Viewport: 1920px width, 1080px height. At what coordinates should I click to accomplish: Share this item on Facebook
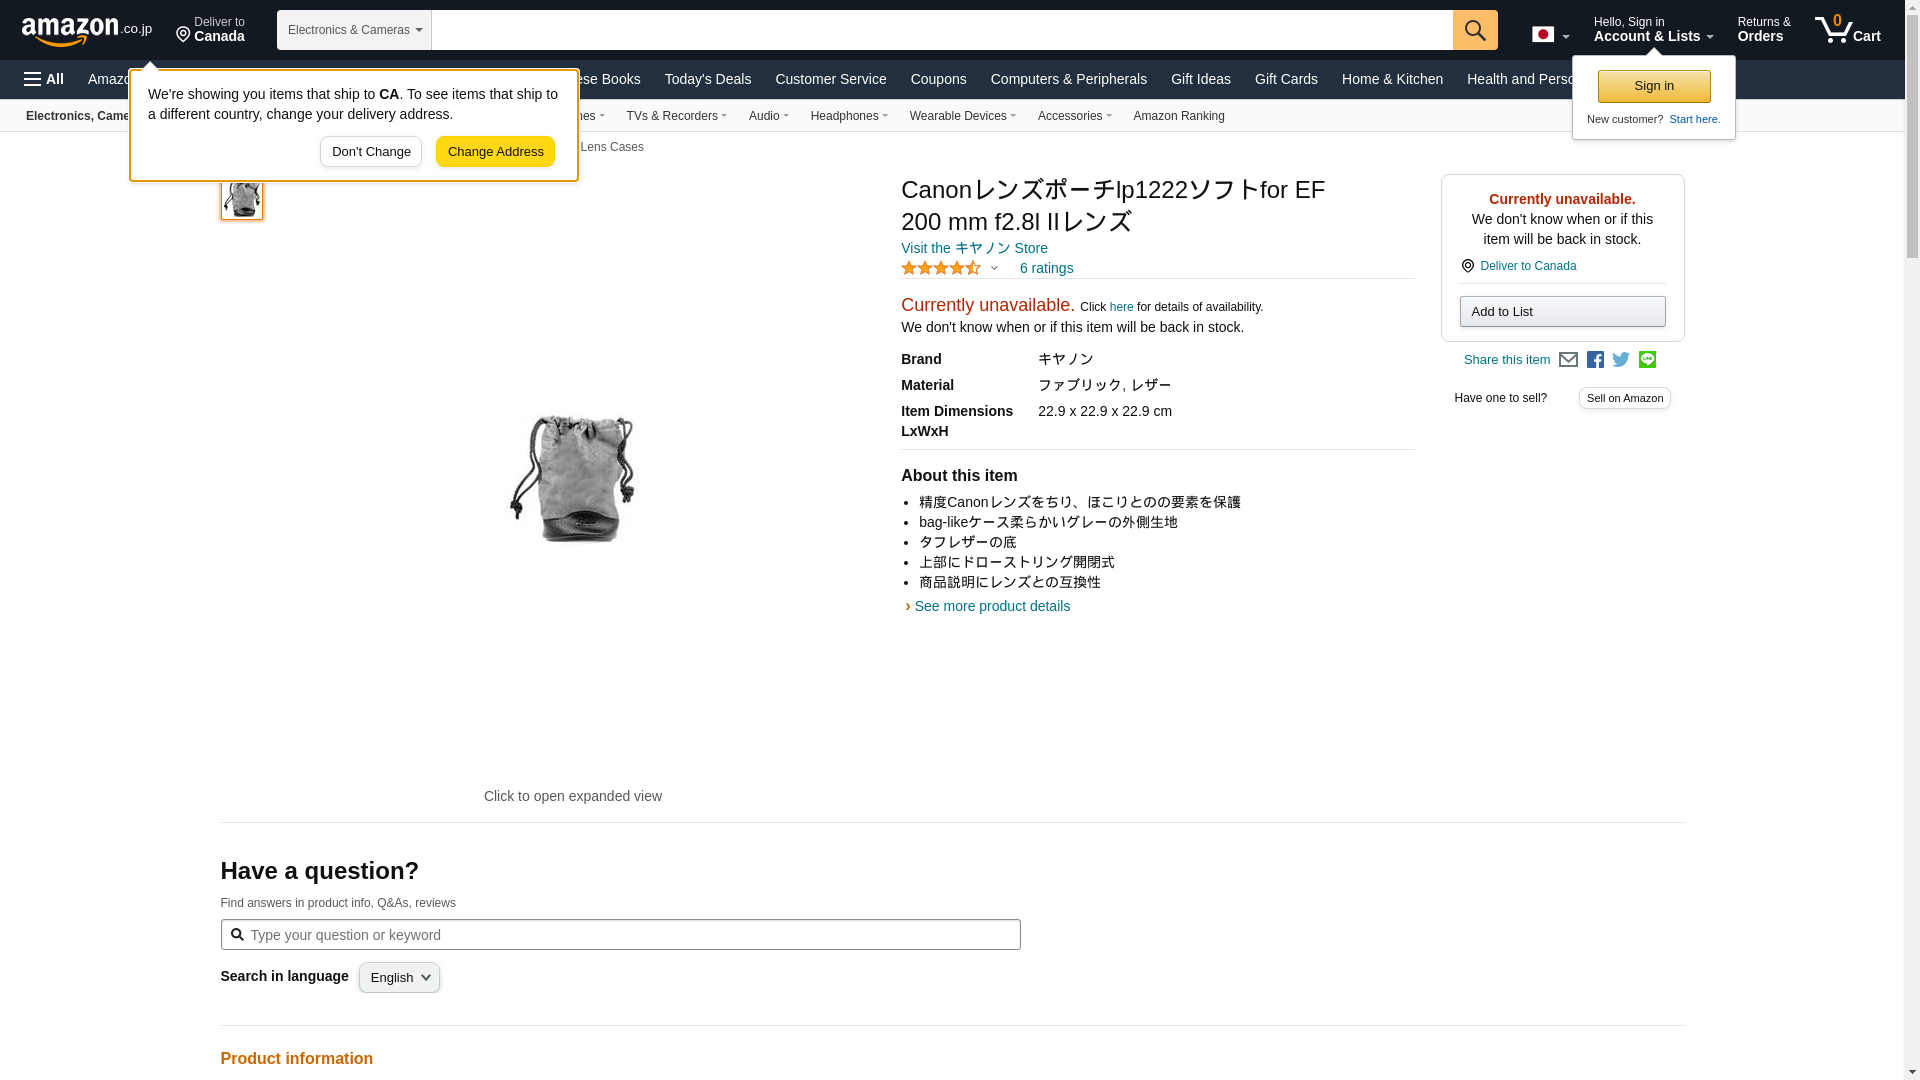[x=1595, y=360]
